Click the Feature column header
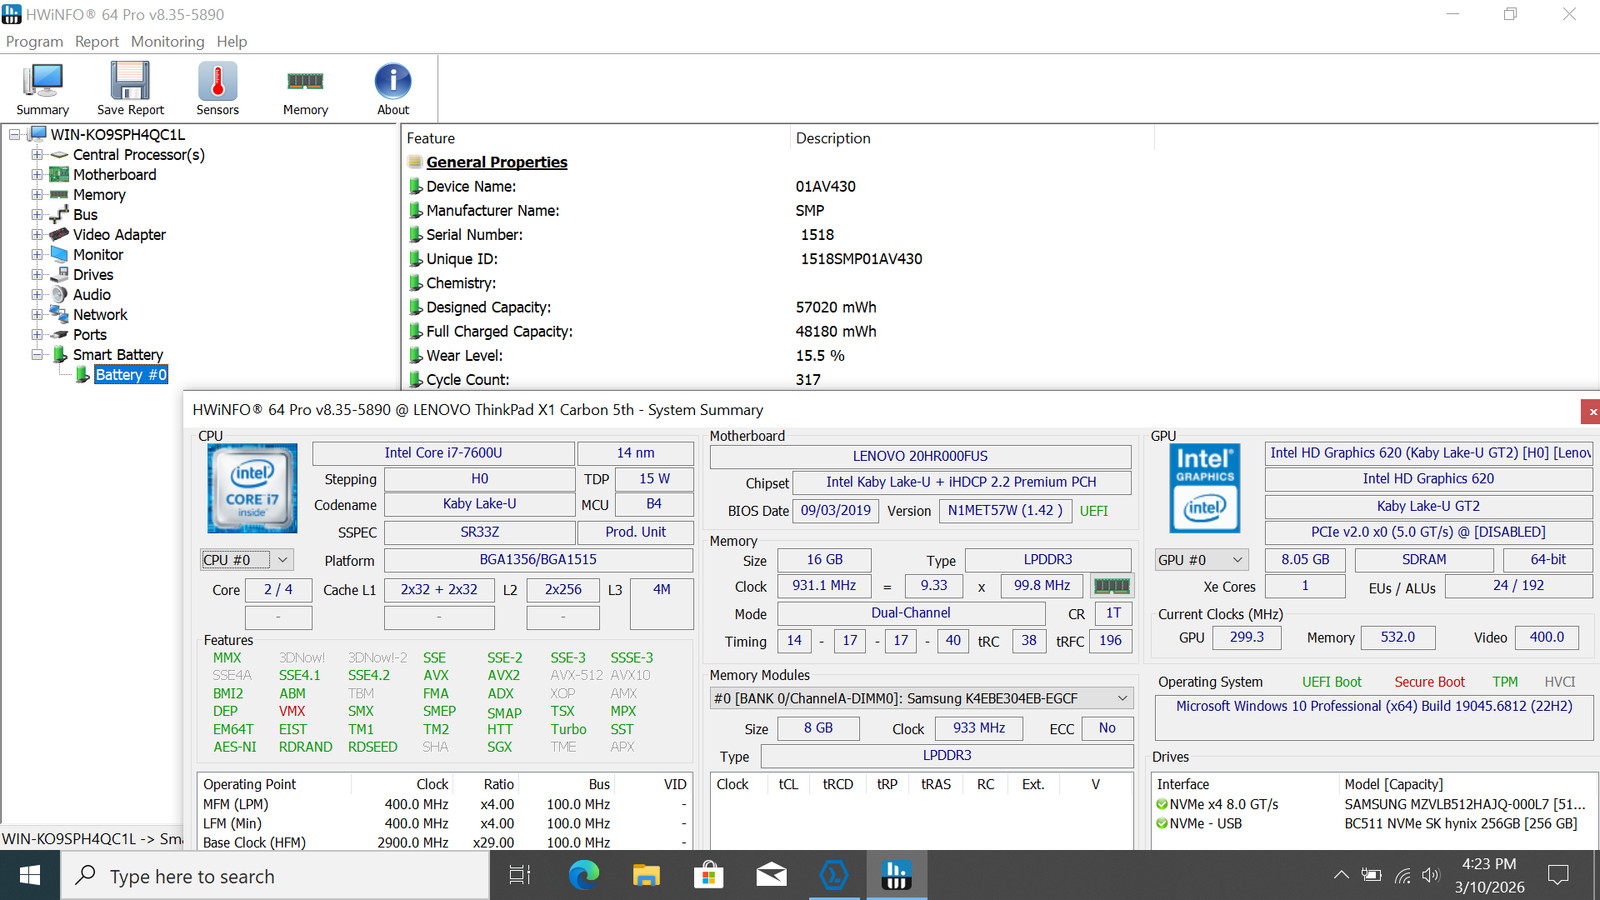Viewport: 1600px width, 900px height. 596,138
